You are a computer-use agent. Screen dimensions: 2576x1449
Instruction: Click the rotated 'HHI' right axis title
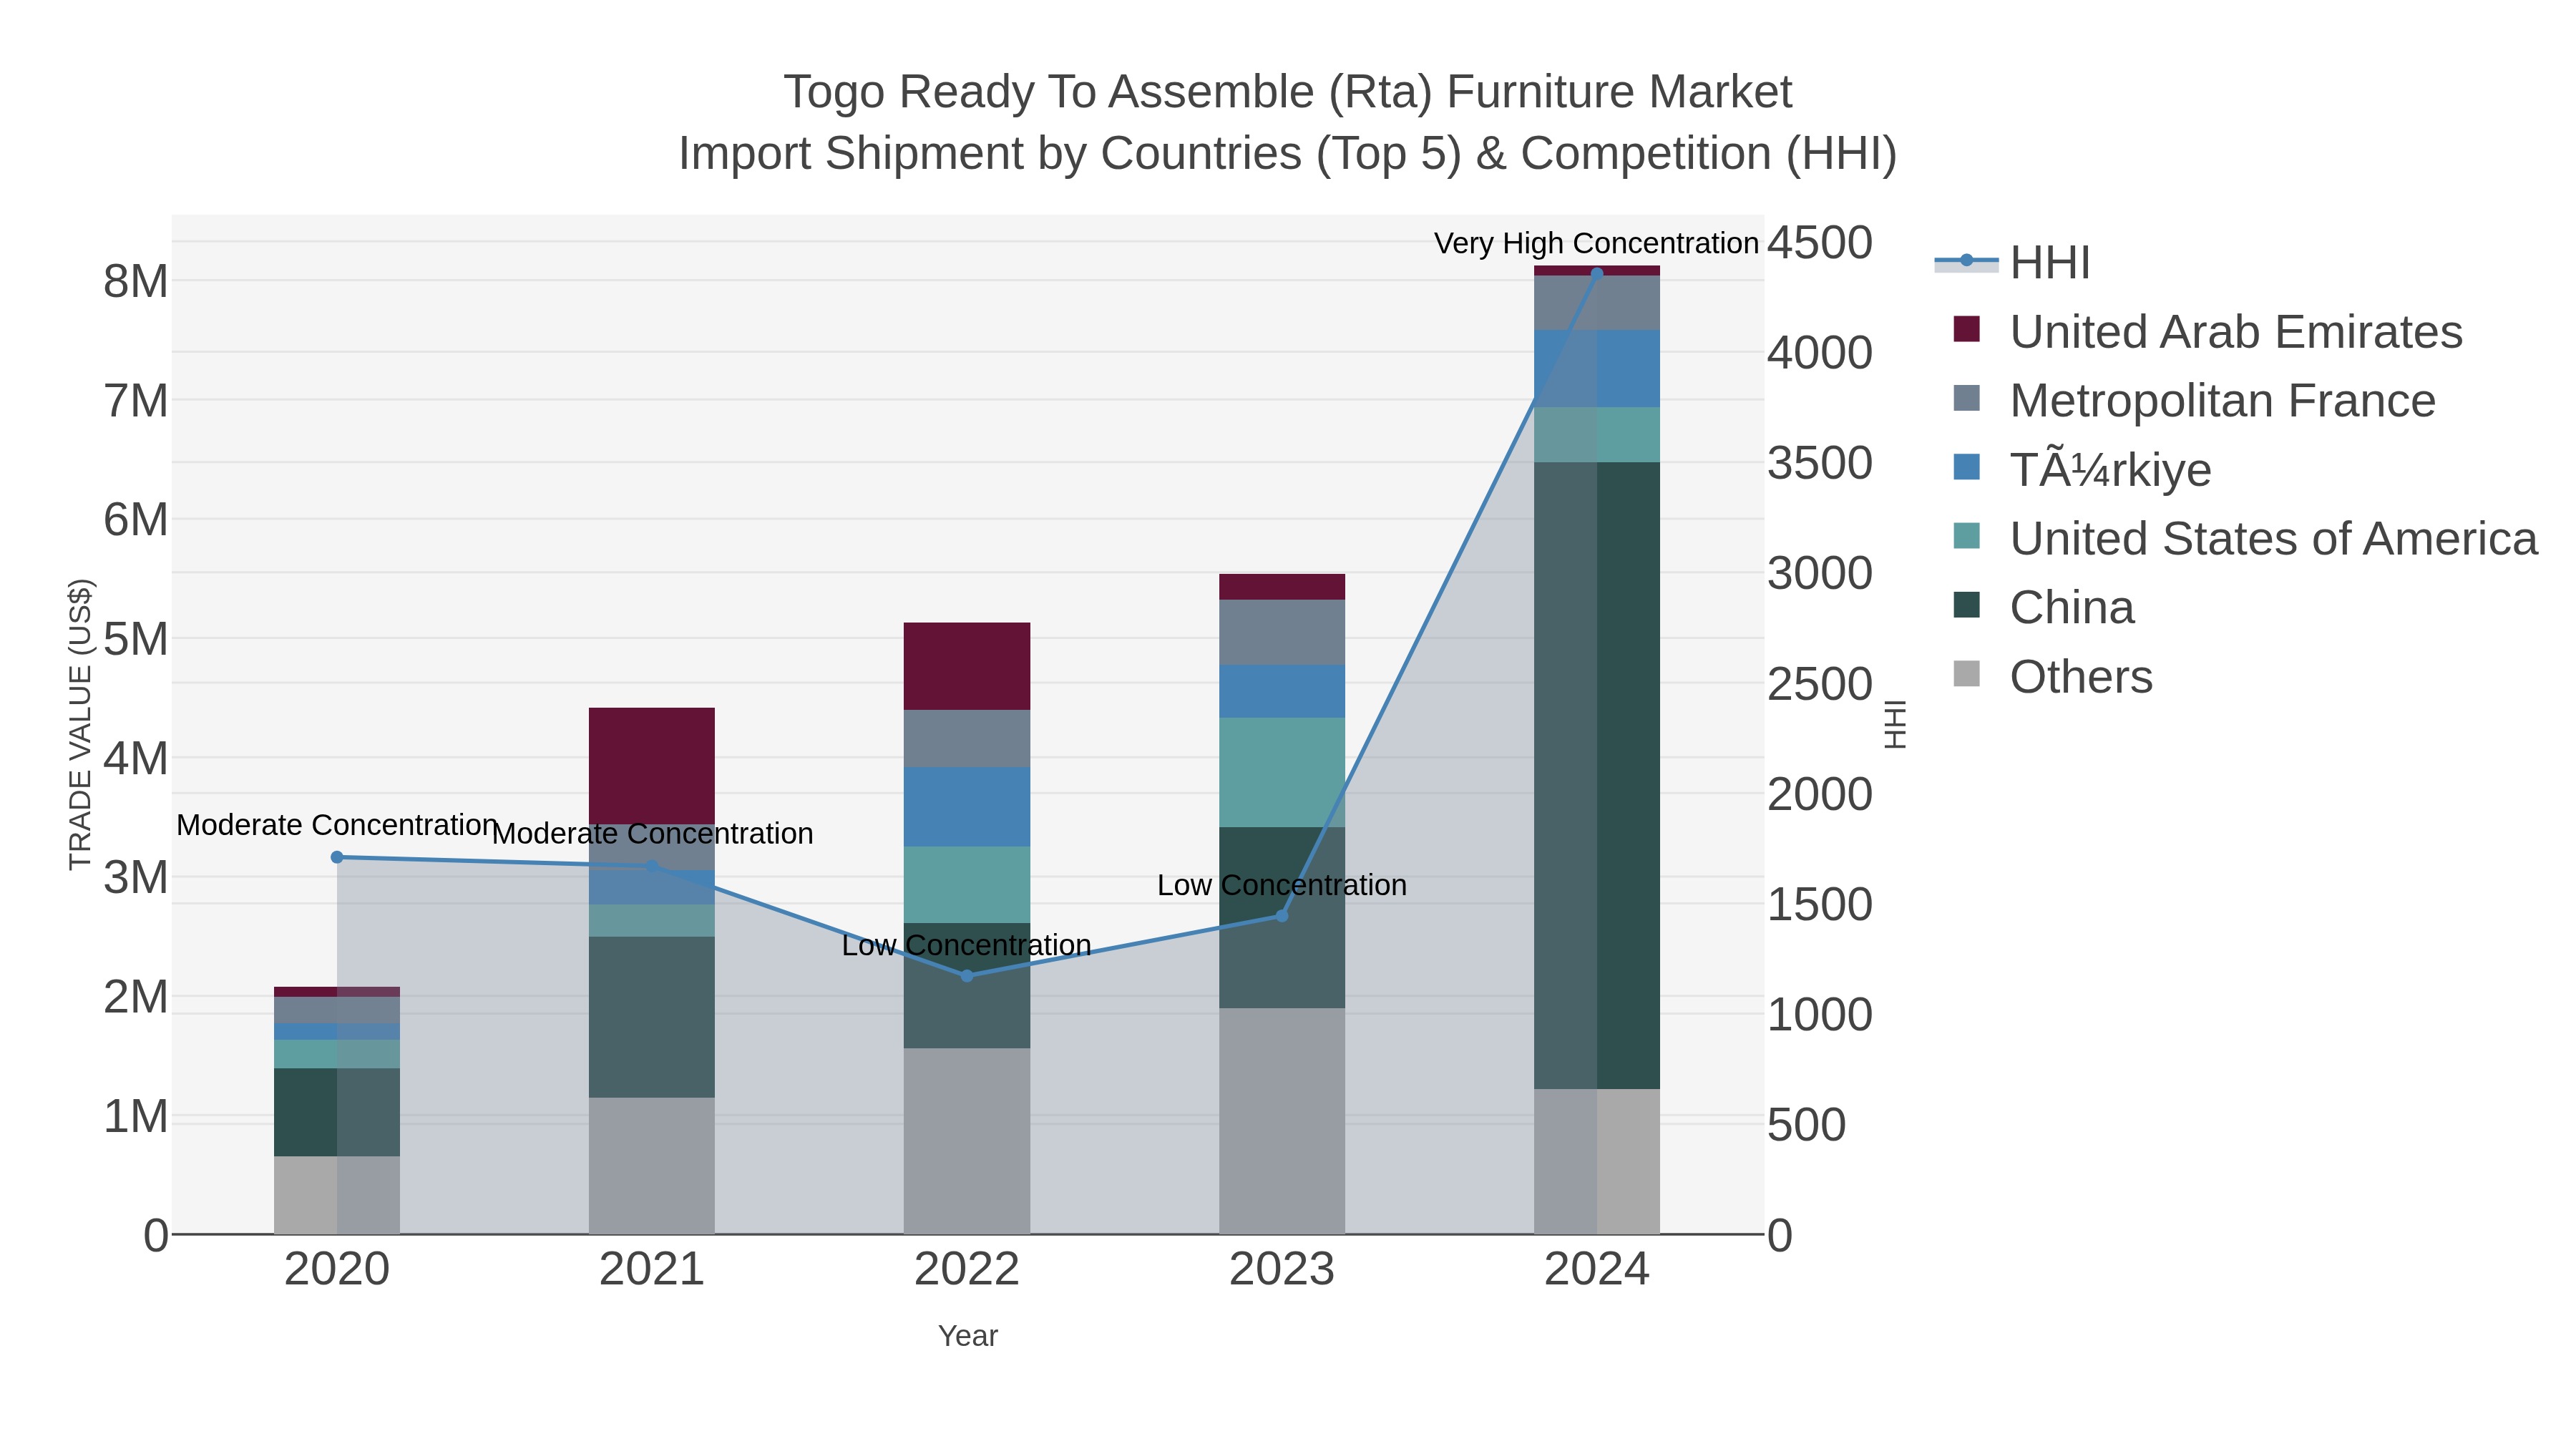click(x=1895, y=725)
